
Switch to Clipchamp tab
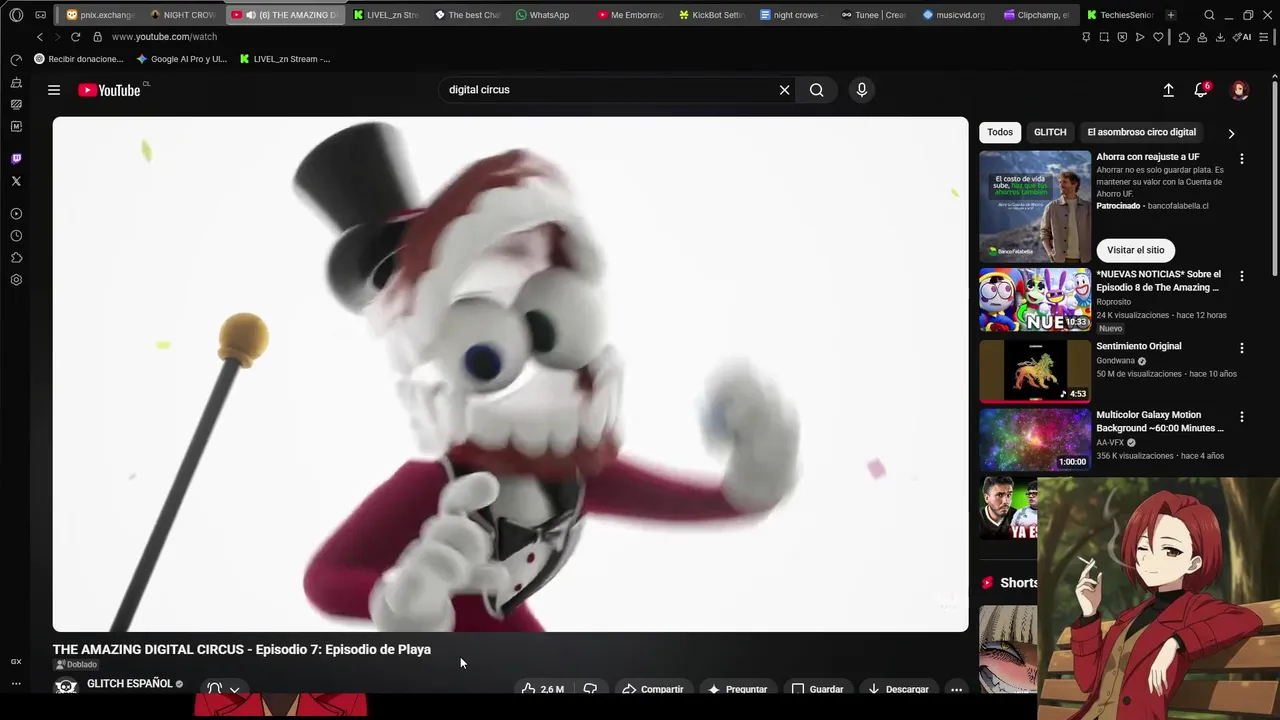[1036, 15]
